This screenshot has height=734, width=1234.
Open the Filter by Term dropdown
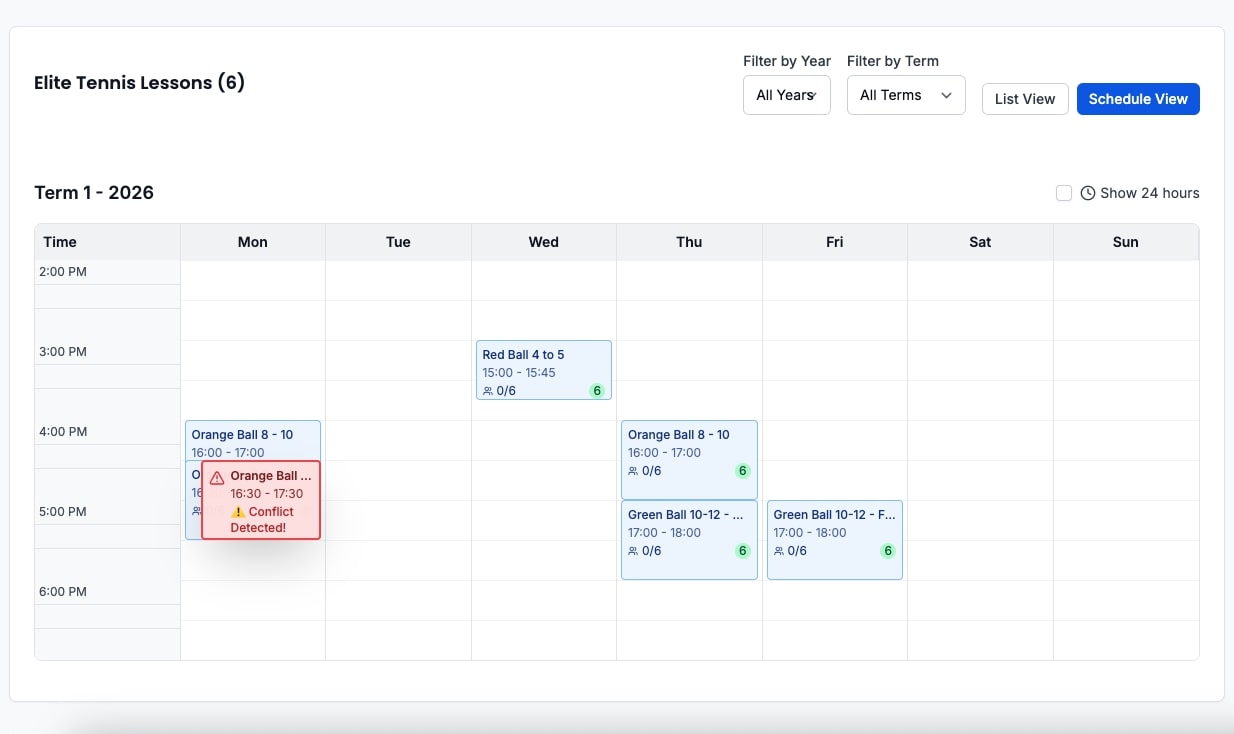tap(905, 94)
